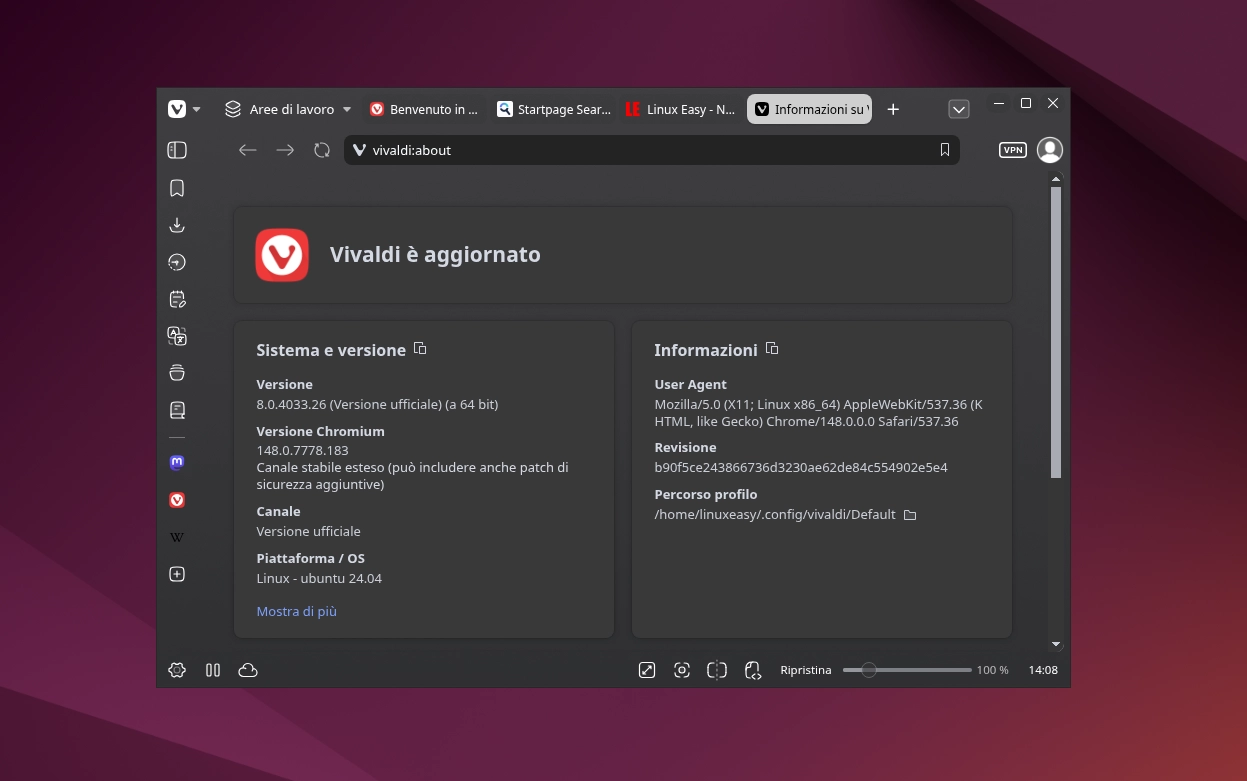Capture the page with camera icon
Image resolution: width=1247 pixels, height=781 pixels.
[682, 670]
